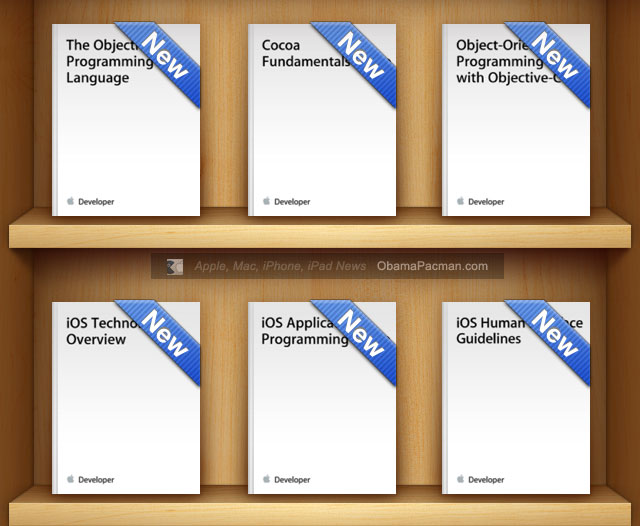Image resolution: width=640 pixels, height=526 pixels.
Task: Click the Apple logo on iOS Human Interface Guidelines
Action: (x=460, y=479)
